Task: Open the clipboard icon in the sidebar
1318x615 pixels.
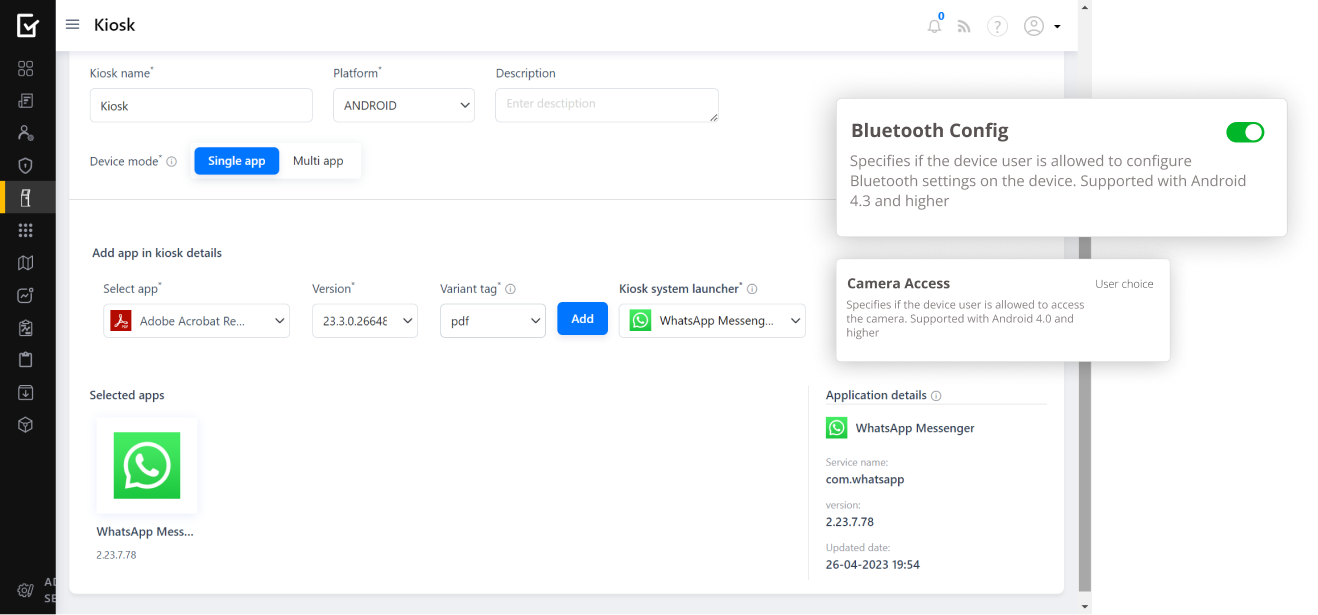Action: point(26,360)
